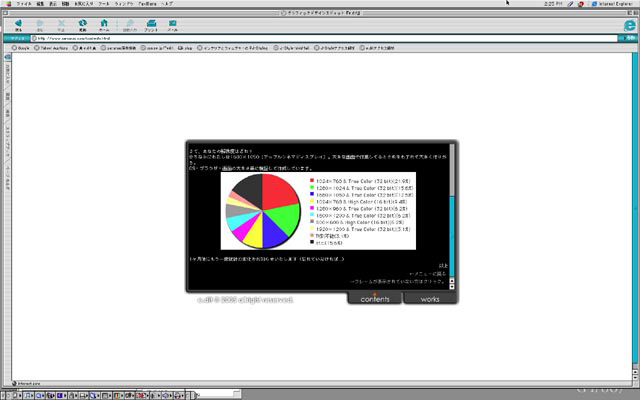Viewport: 640px width, 400px height.
Task: Click the Refresh toolbar button
Action: [x=82, y=25]
